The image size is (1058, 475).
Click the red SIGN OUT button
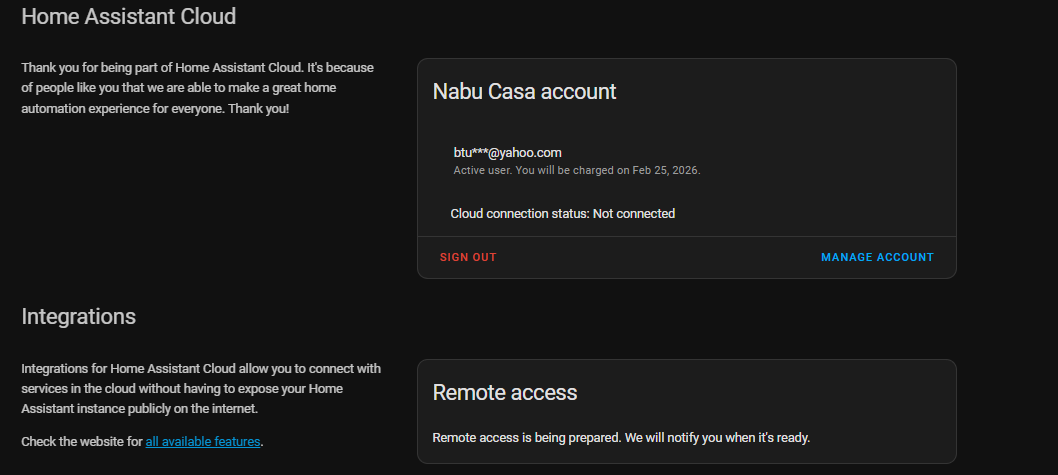tap(468, 257)
